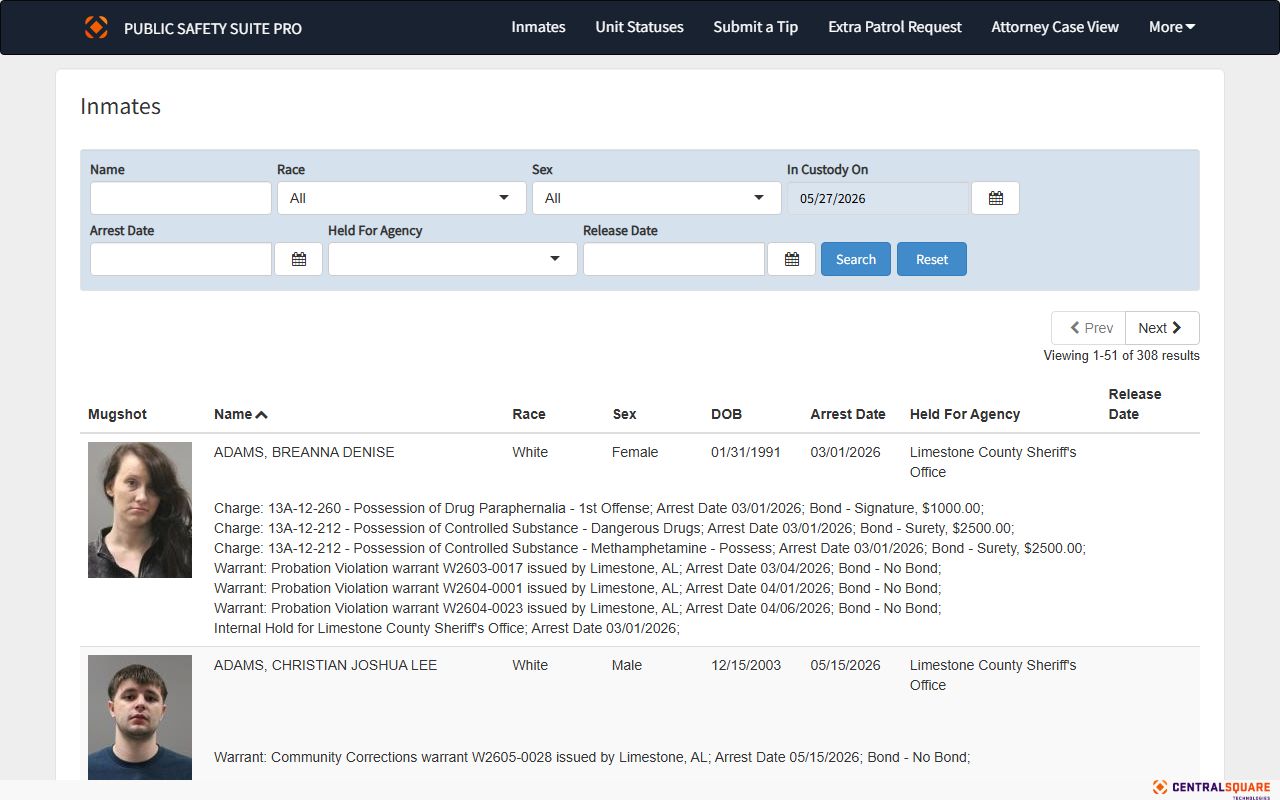
Task: Open Submit a Tip page
Action: 755,27
